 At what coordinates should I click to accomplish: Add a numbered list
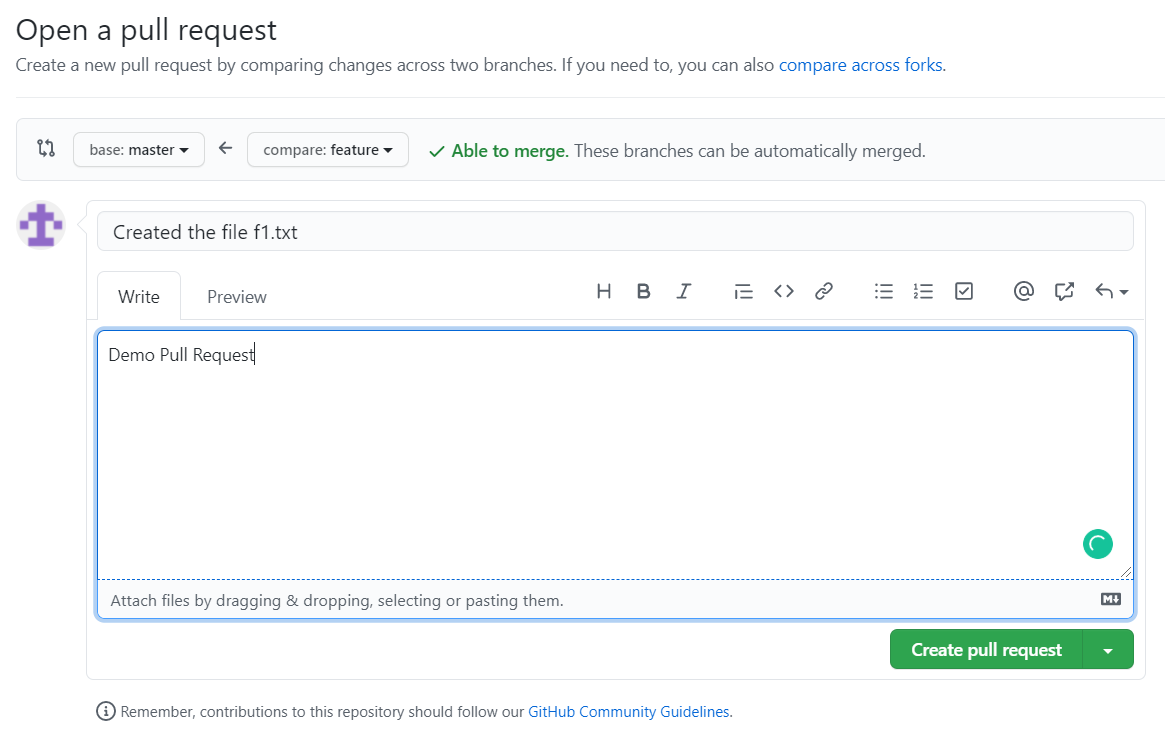(x=923, y=291)
